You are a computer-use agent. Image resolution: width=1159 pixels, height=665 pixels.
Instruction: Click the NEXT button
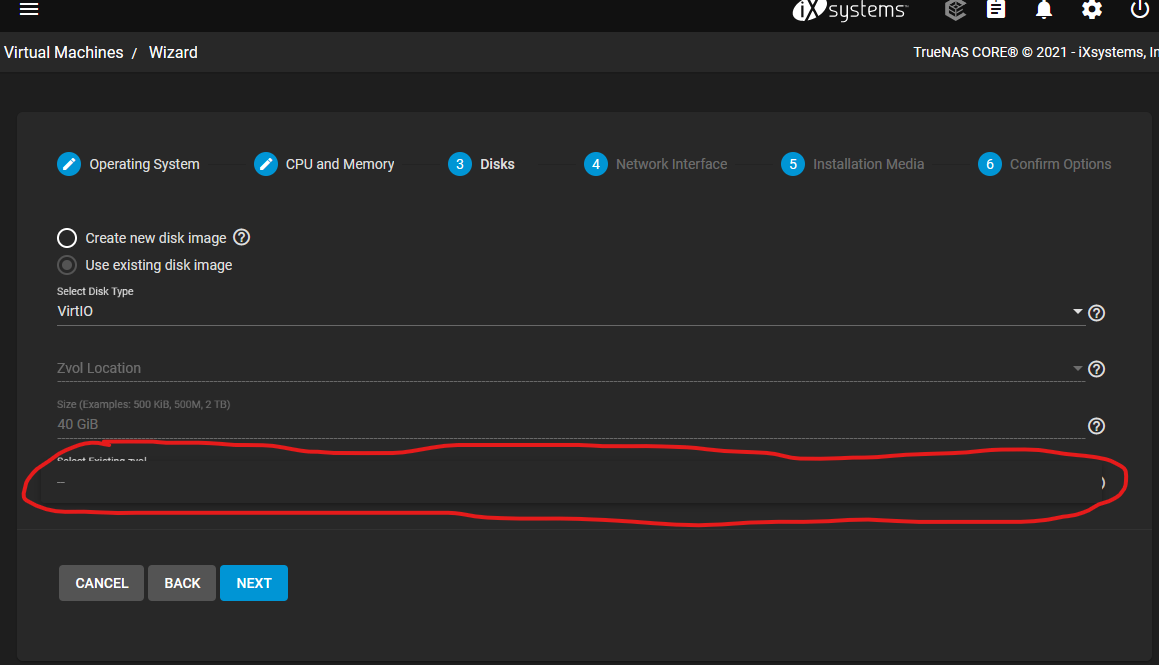point(254,583)
